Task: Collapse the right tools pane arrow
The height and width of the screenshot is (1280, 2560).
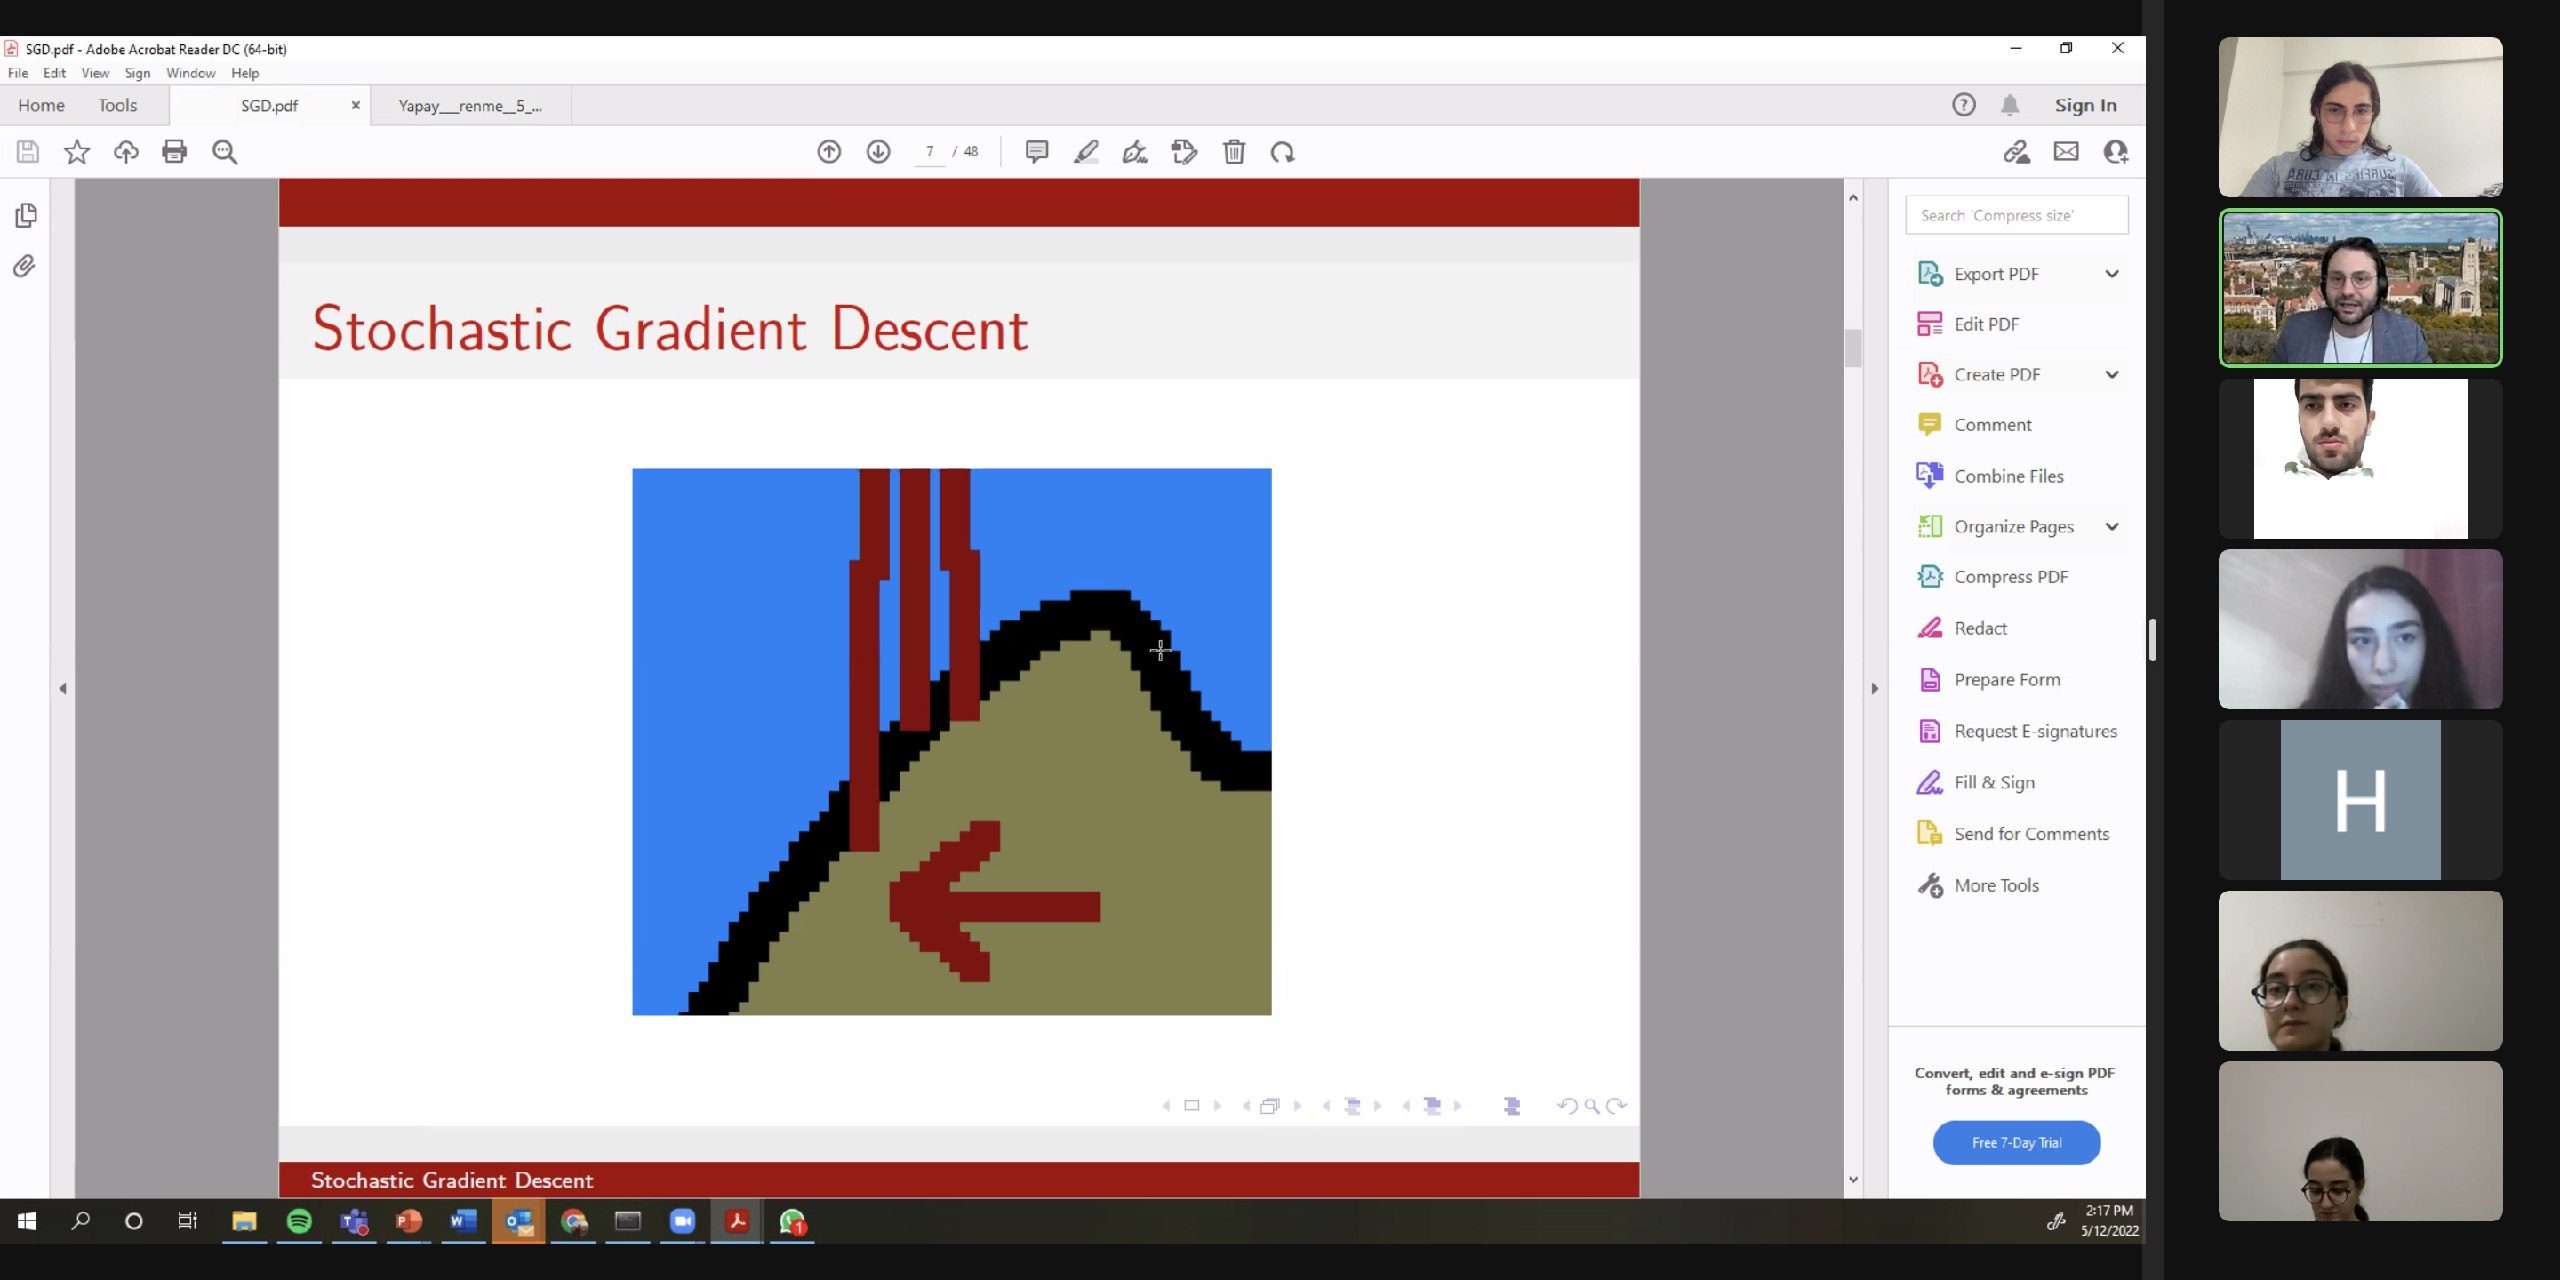Action: point(1875,688)
